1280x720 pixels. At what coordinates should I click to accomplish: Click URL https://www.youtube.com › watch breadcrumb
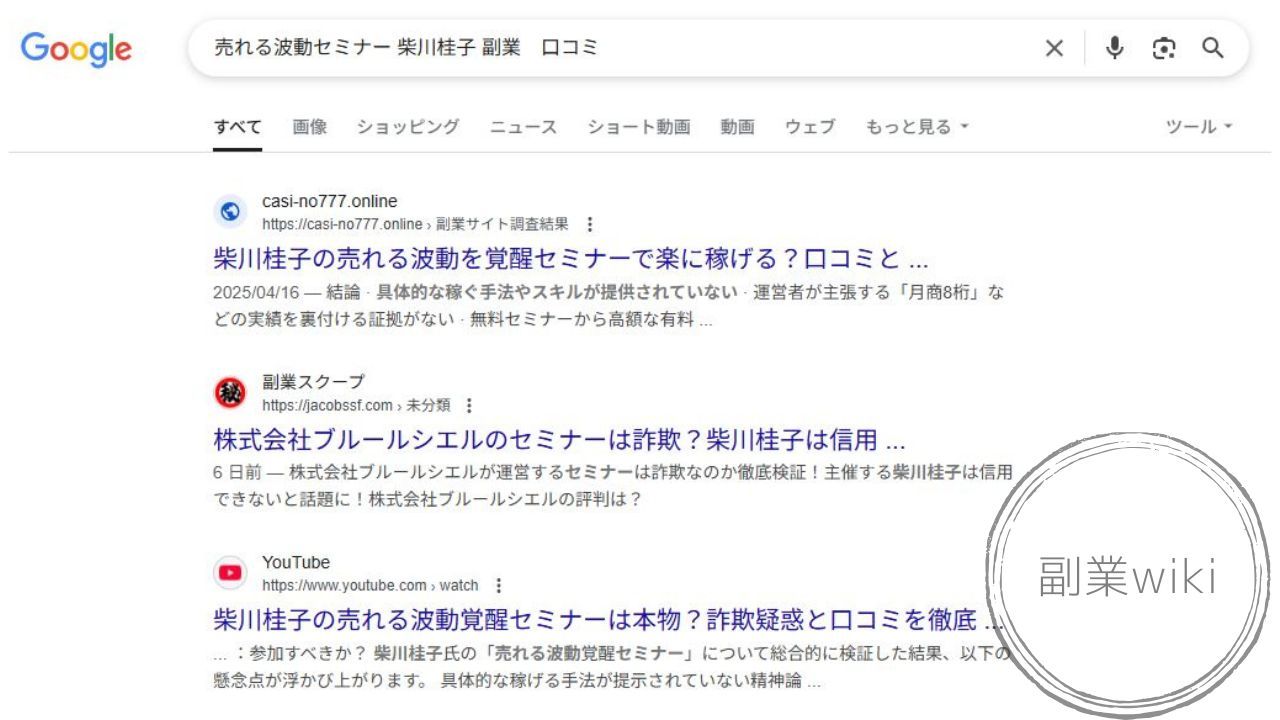point(370,585)
